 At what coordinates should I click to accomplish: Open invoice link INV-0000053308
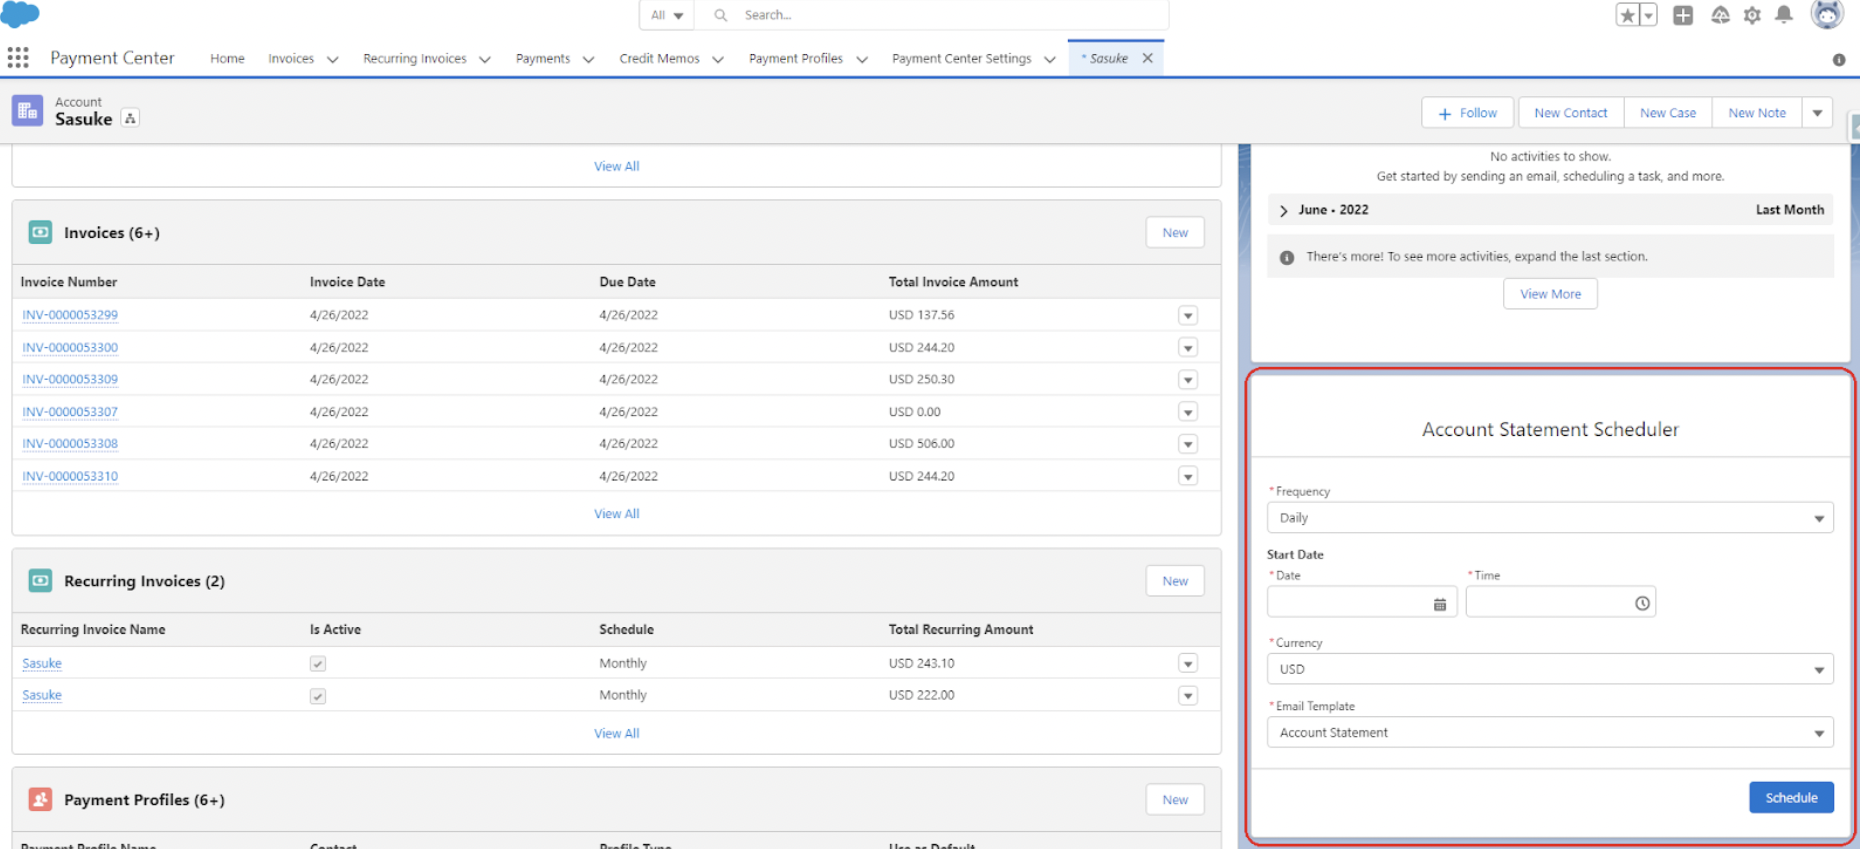click(70, 444)
